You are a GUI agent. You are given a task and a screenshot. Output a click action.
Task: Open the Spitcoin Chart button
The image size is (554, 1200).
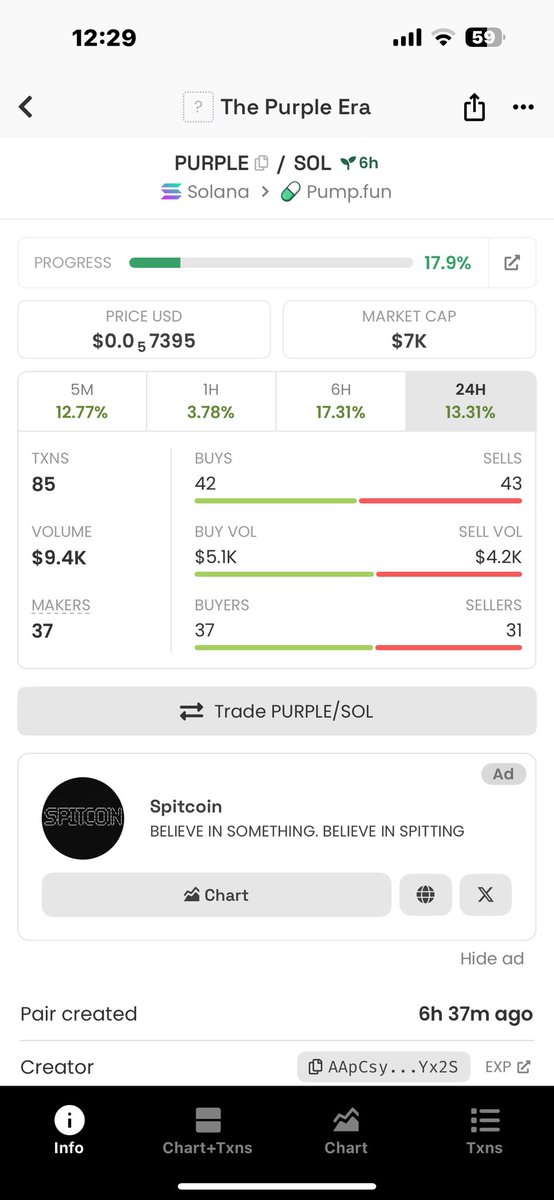point(216,895)
